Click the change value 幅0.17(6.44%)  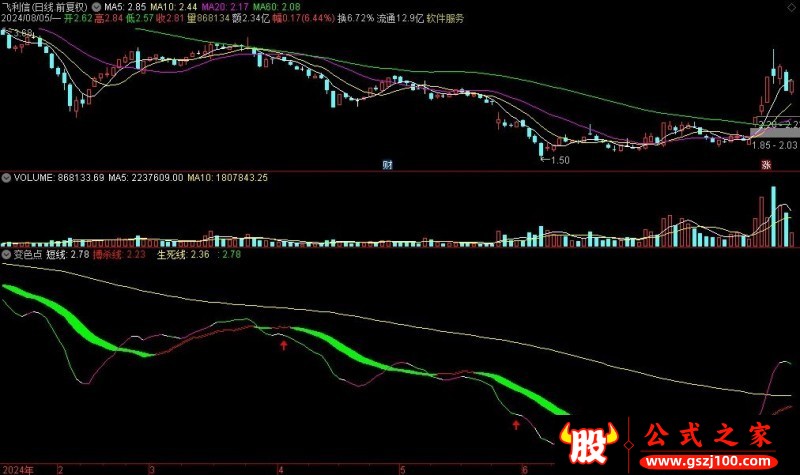click(304, 18)
